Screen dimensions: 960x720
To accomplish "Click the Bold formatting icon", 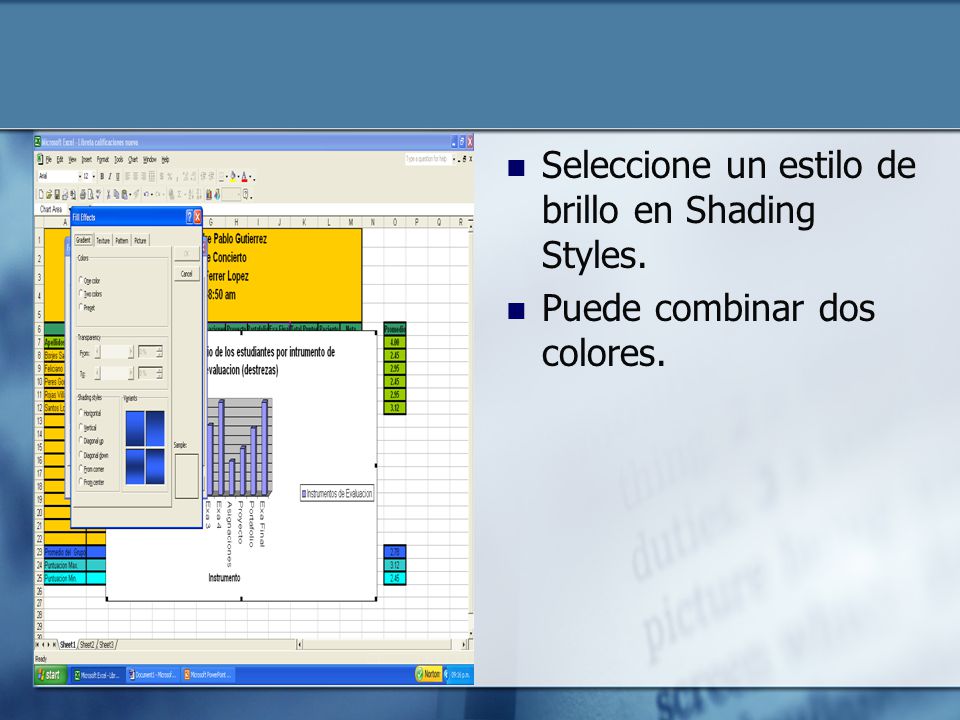I will (102, 177).
